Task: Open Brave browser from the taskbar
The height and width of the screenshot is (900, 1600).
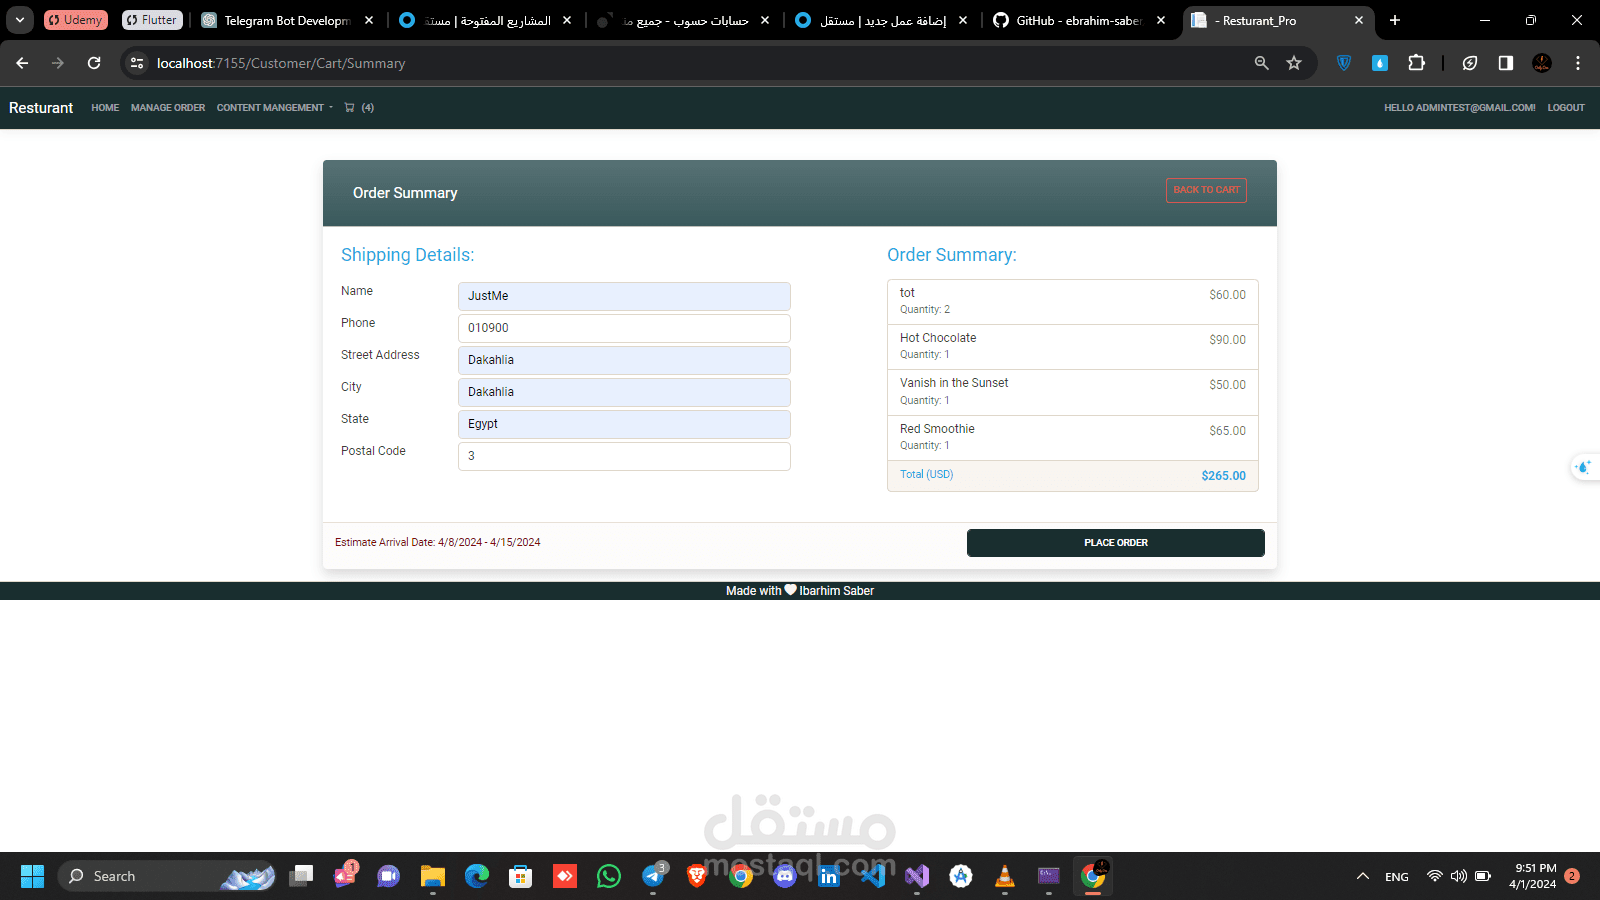Action: [697, 876]
